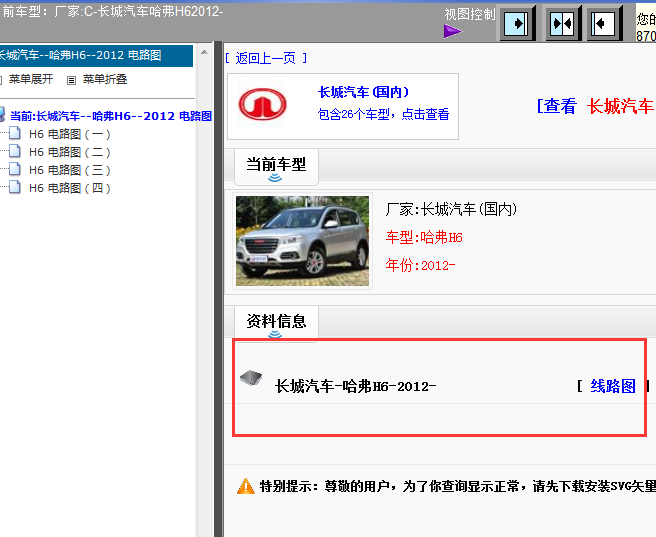Screen dimensions: 656x537
Task: Click the document icon beside H6 电路图 (二)
Action: pyautogui.click(x=15, y=151)
